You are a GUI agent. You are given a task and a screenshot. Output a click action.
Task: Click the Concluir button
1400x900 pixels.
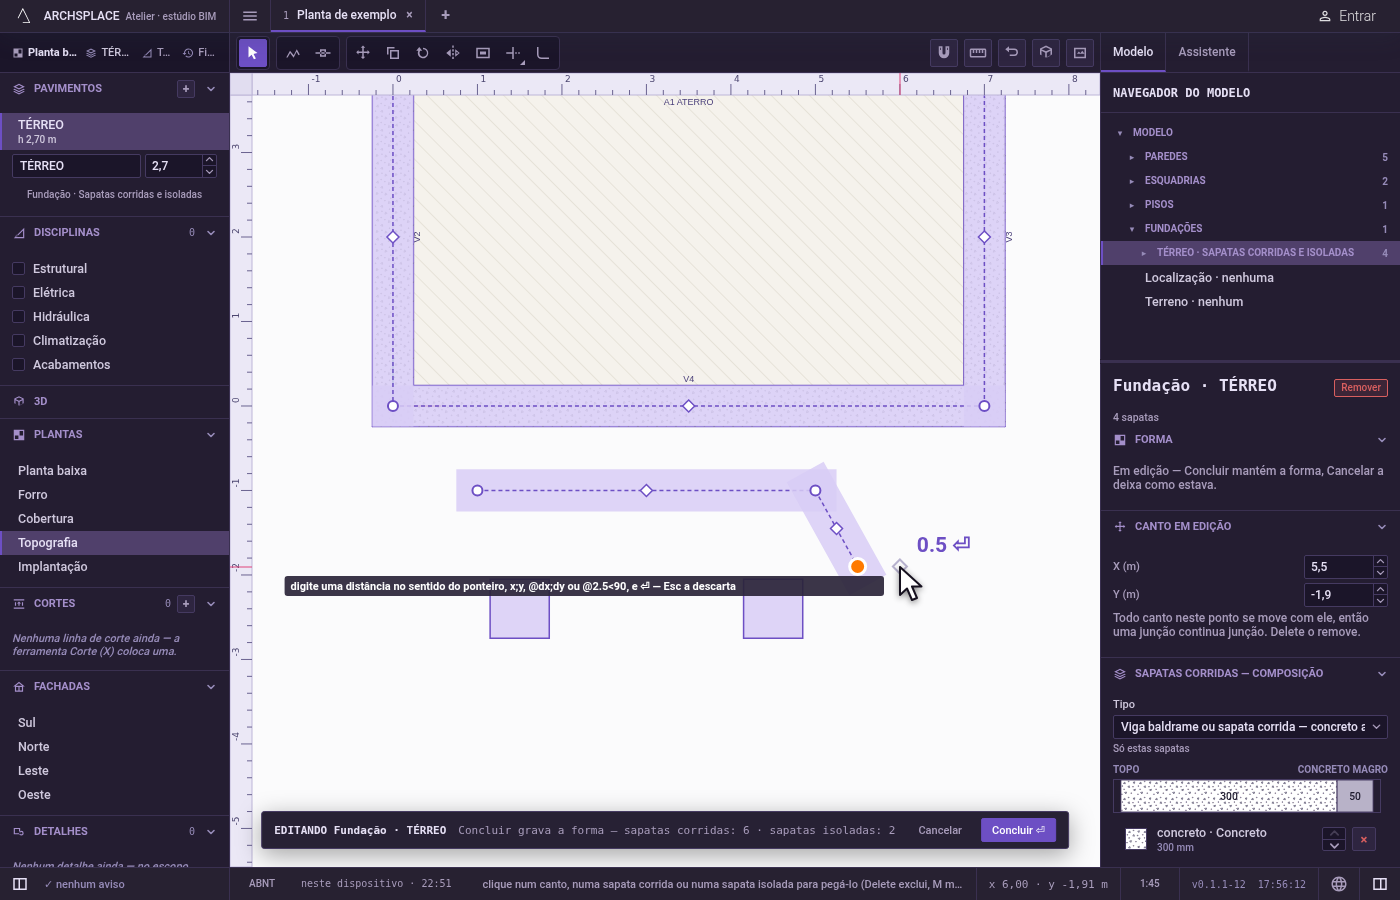click(x=1018, y=830)
